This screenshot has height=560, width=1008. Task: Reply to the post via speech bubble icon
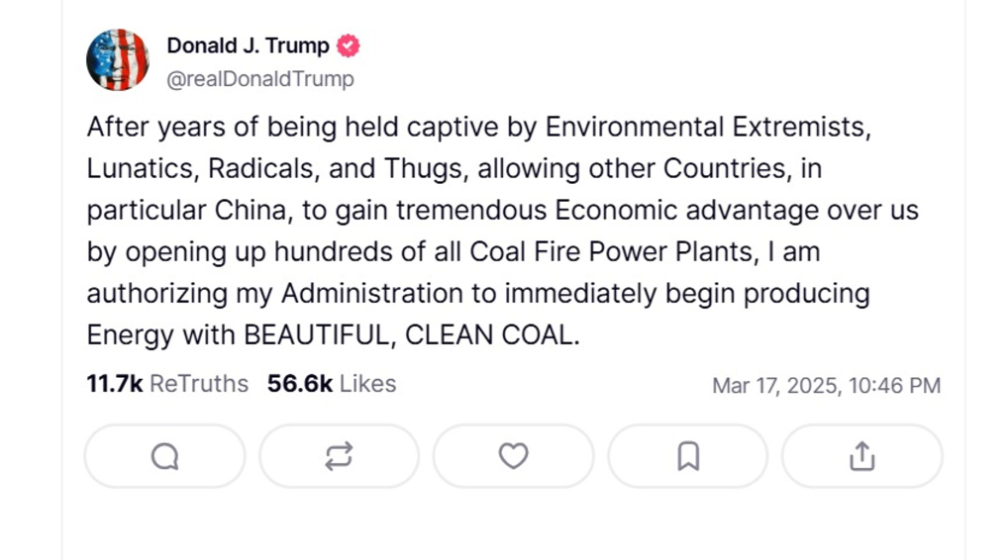click(x=164, y=456)
